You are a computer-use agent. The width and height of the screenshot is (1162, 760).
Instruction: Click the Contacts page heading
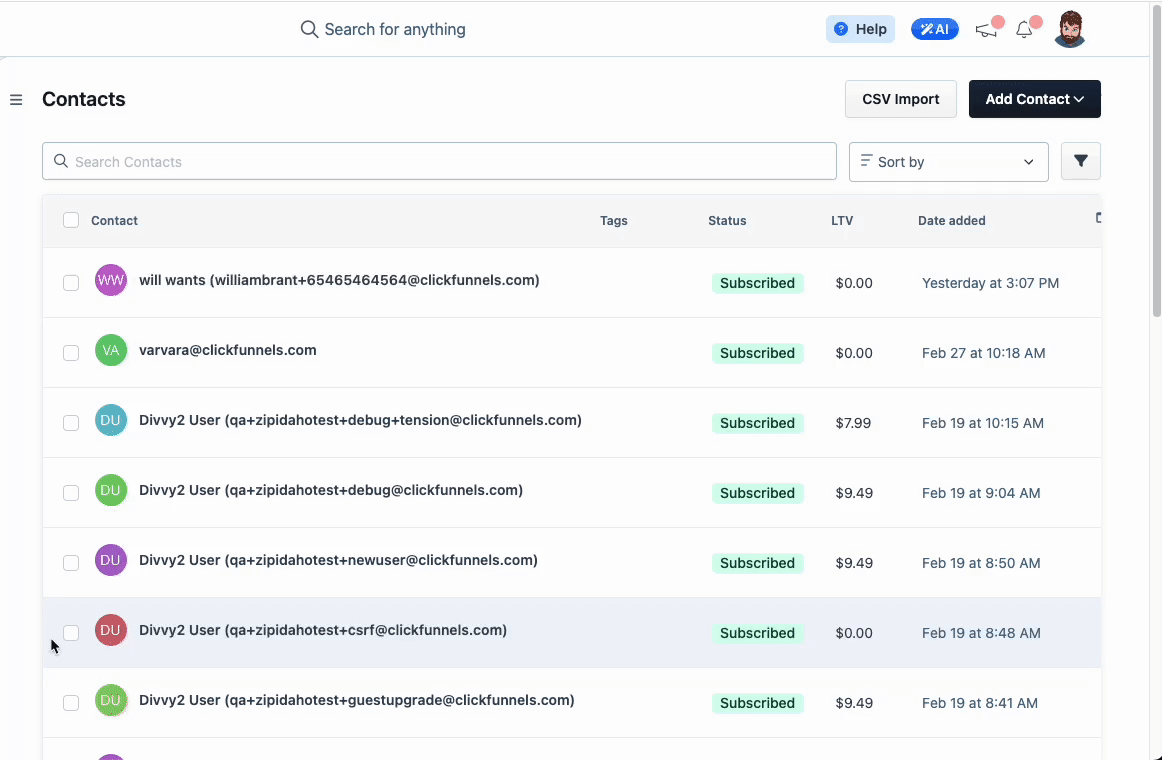84,99
